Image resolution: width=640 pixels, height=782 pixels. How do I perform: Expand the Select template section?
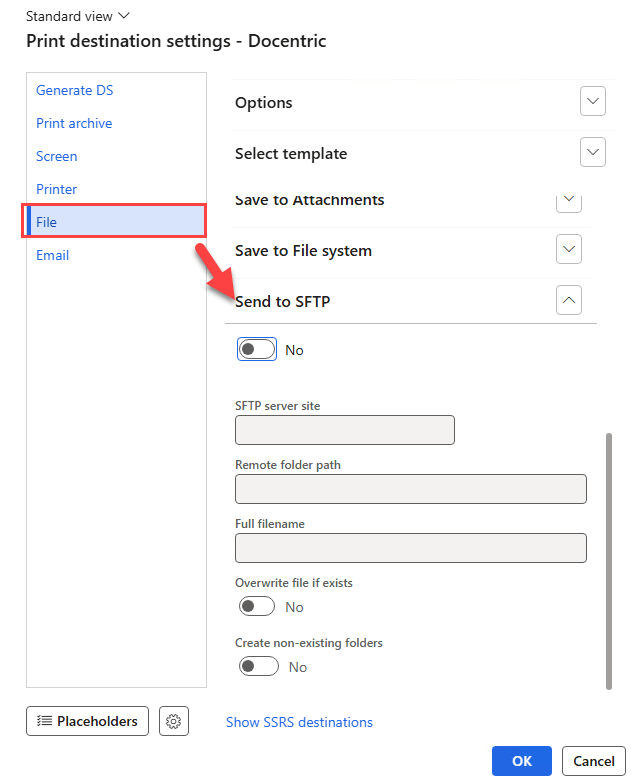pyautogui.click(x=593, y=153)
